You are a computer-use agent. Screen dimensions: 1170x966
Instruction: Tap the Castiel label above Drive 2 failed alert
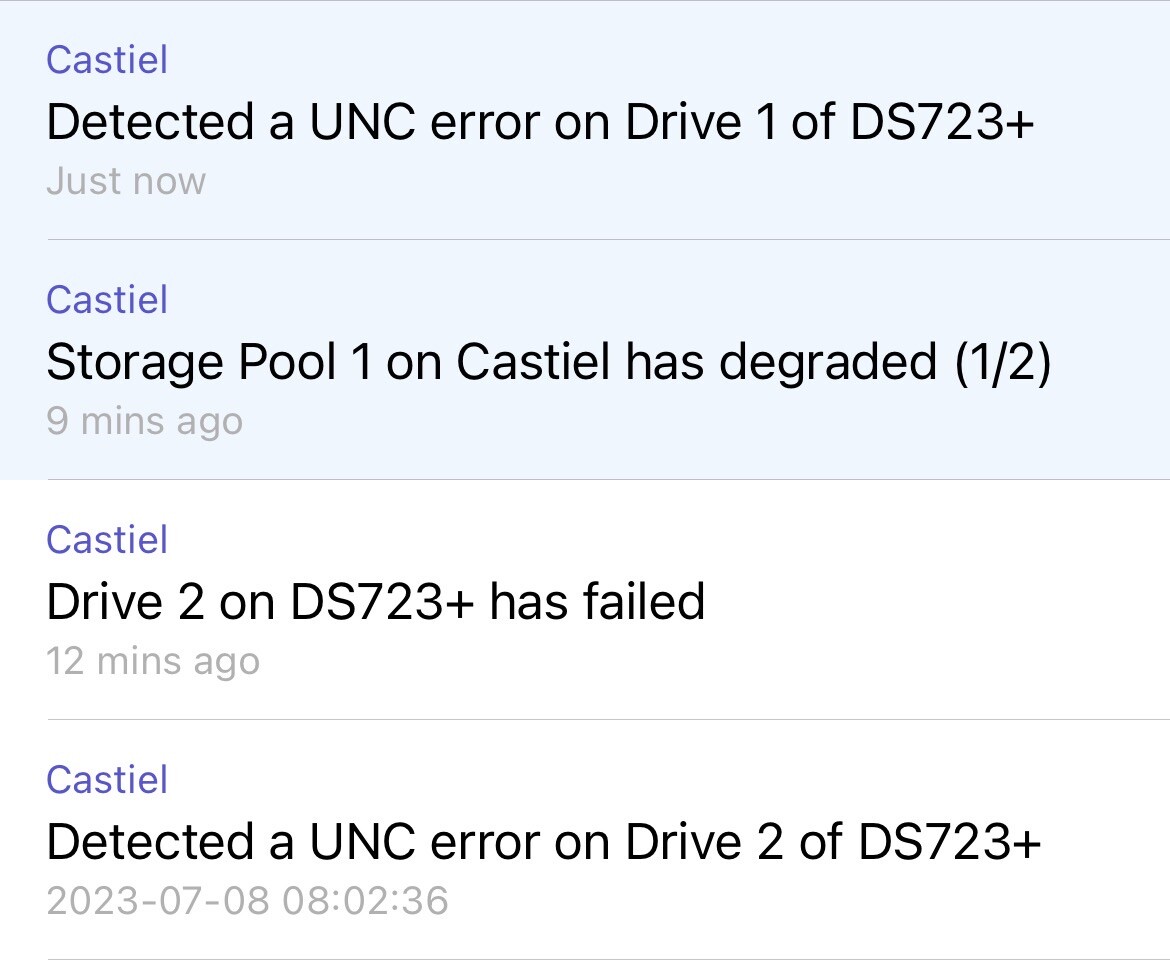tap(107, 540)
